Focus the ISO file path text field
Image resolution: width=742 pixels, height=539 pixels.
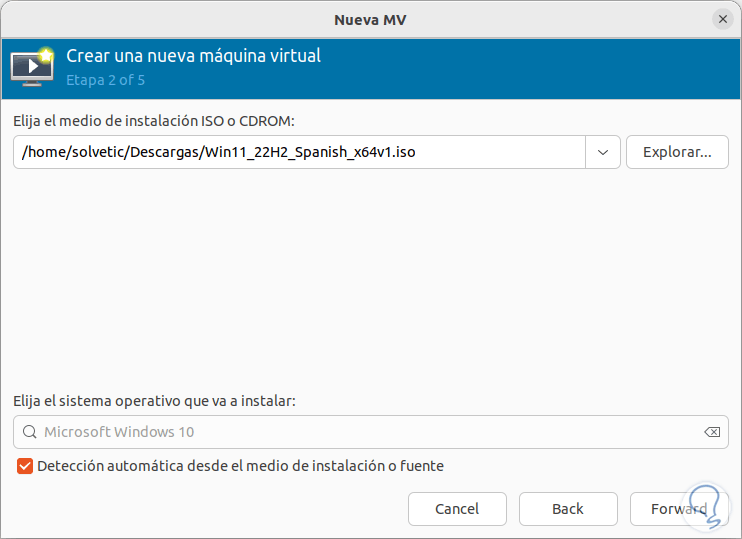coord(300,152)
